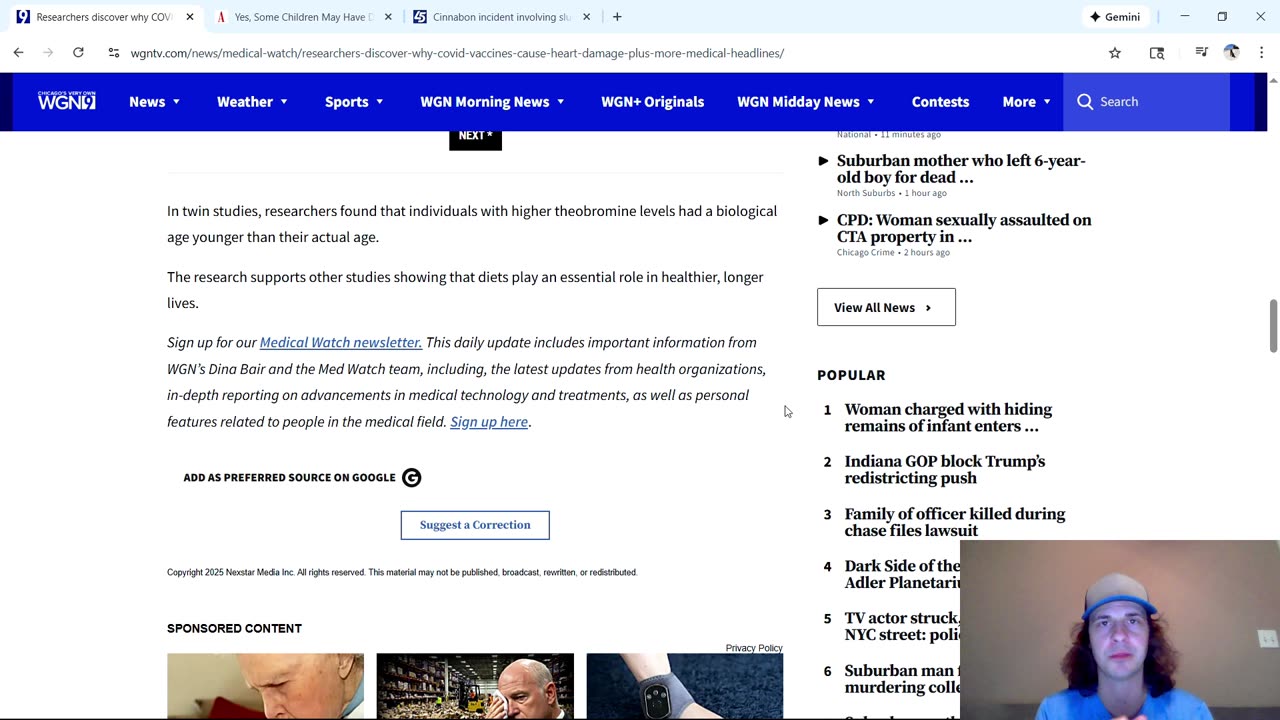This screenshot has height=720, width=1280.
Task: Click the lens search icon beside bookmark star
Action: [x=1157, y=53]
